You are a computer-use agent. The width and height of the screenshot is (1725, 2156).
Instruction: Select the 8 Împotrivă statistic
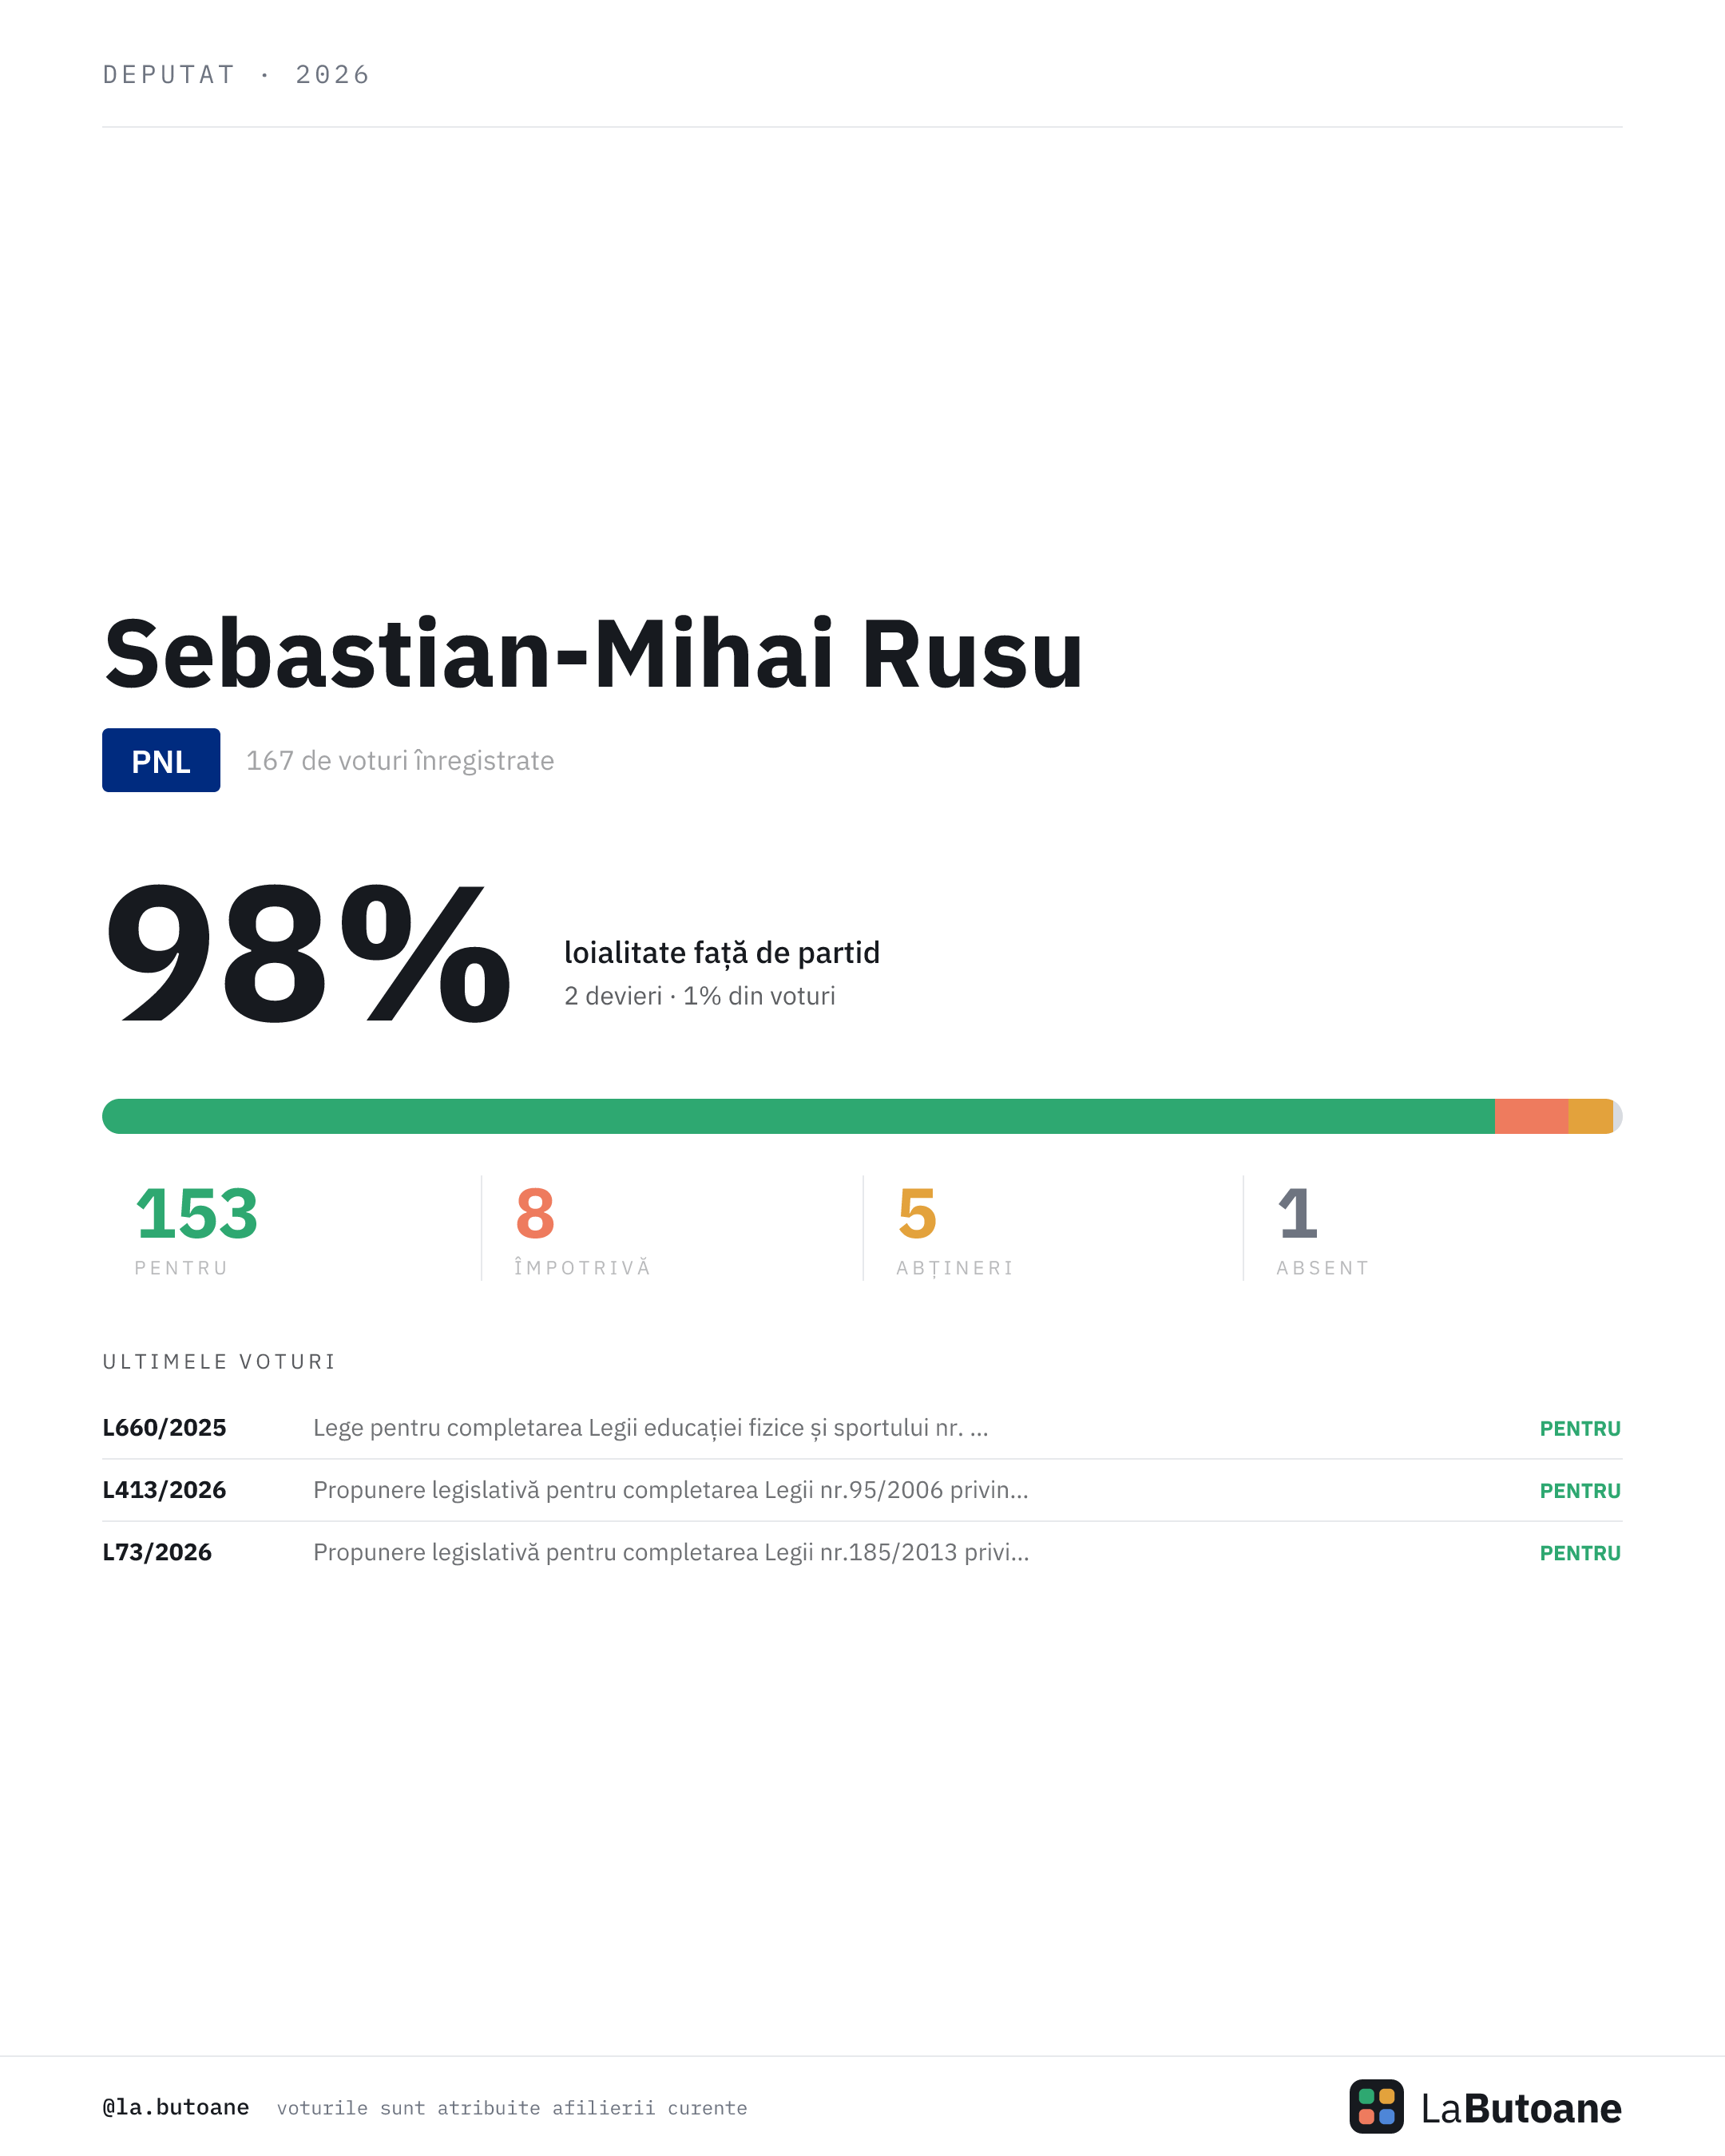[582, 1229]
